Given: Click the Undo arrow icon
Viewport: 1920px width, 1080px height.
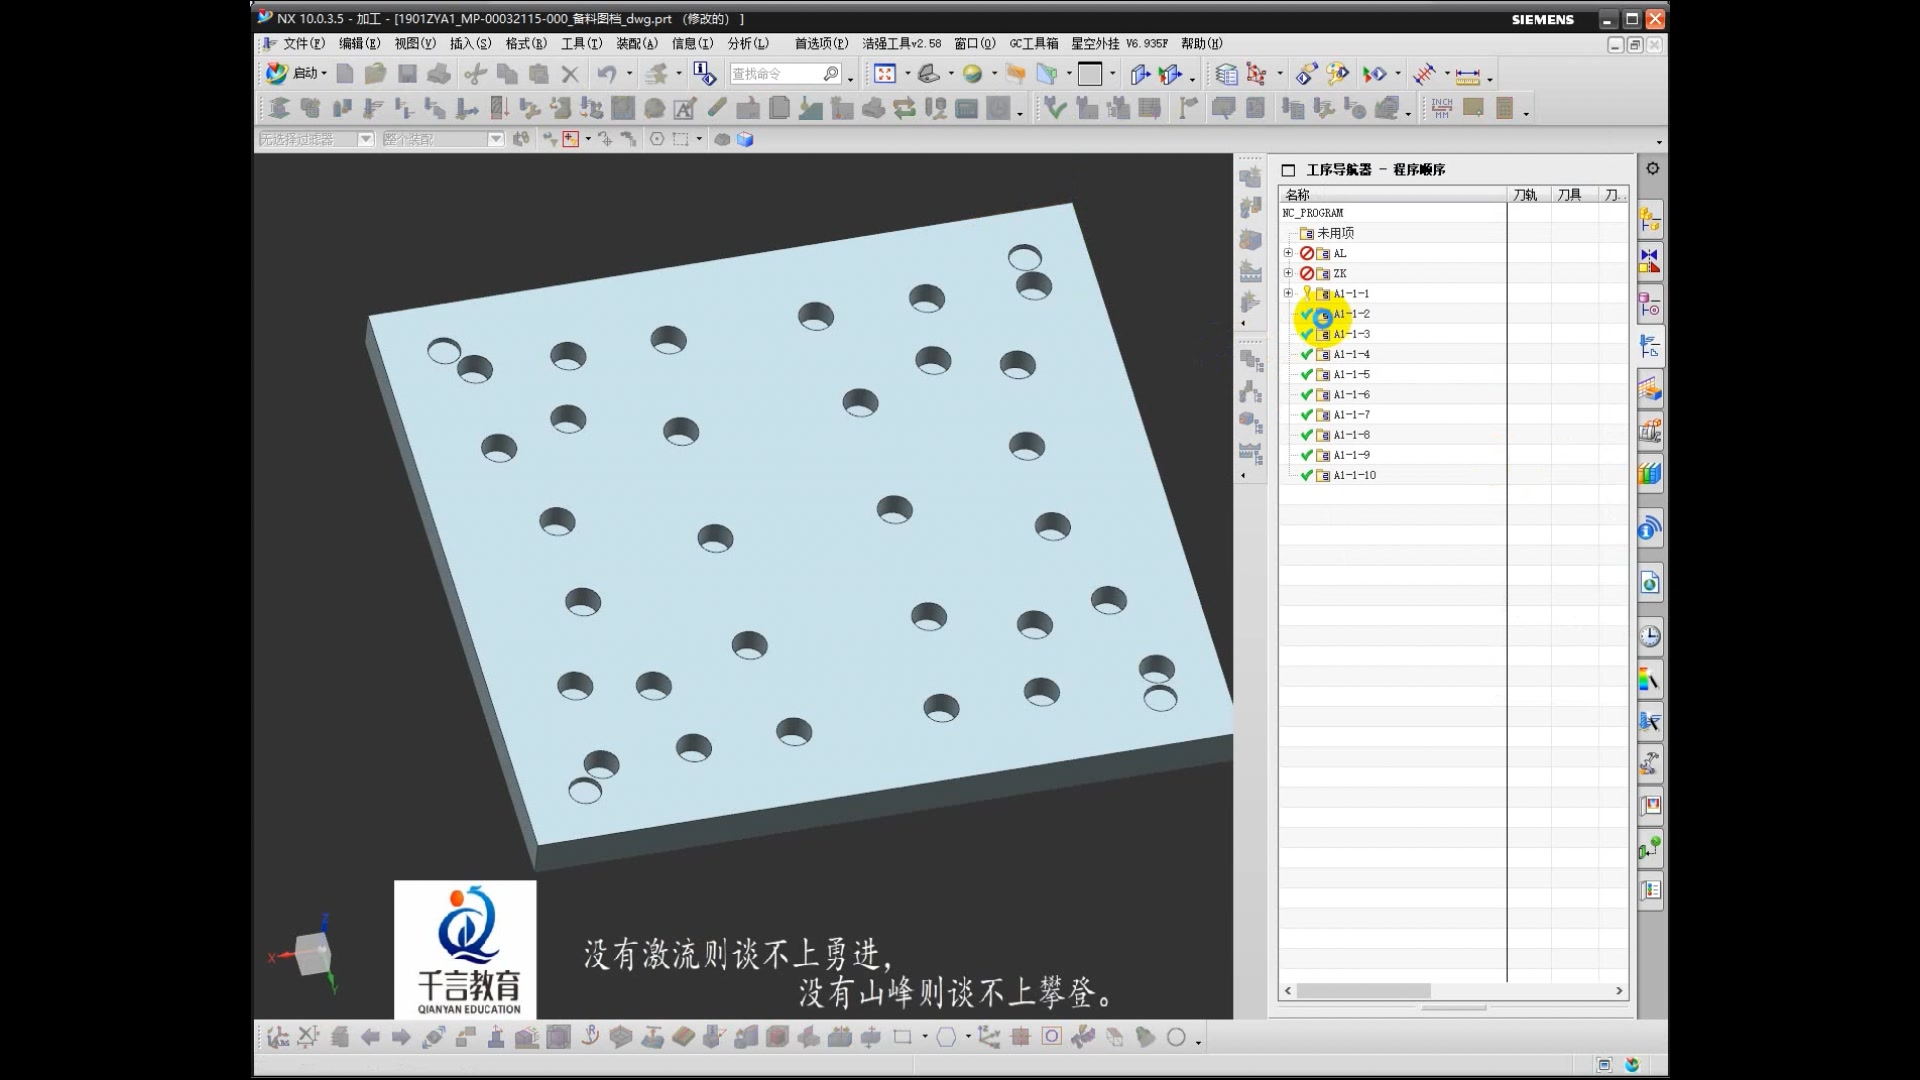Looking at the screenshot, I should click(606, 74).
